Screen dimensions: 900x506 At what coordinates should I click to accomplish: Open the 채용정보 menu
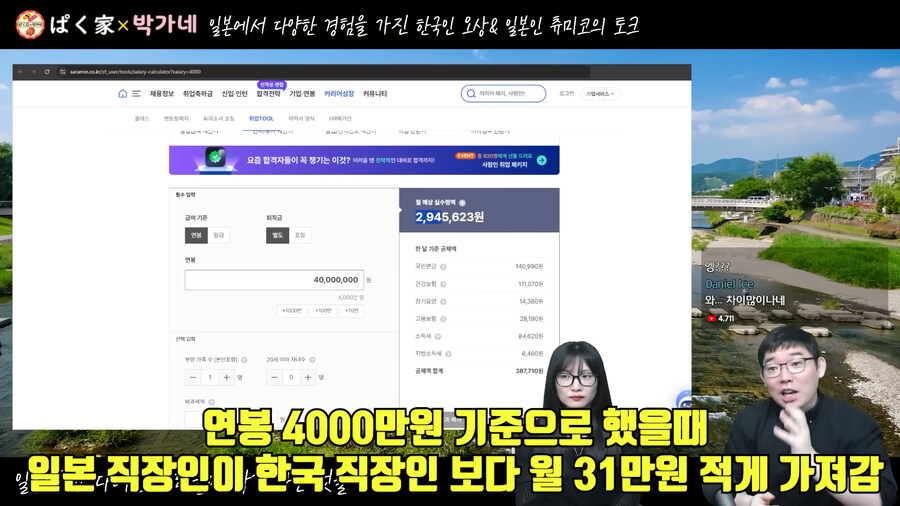click(x=162, y=94)
